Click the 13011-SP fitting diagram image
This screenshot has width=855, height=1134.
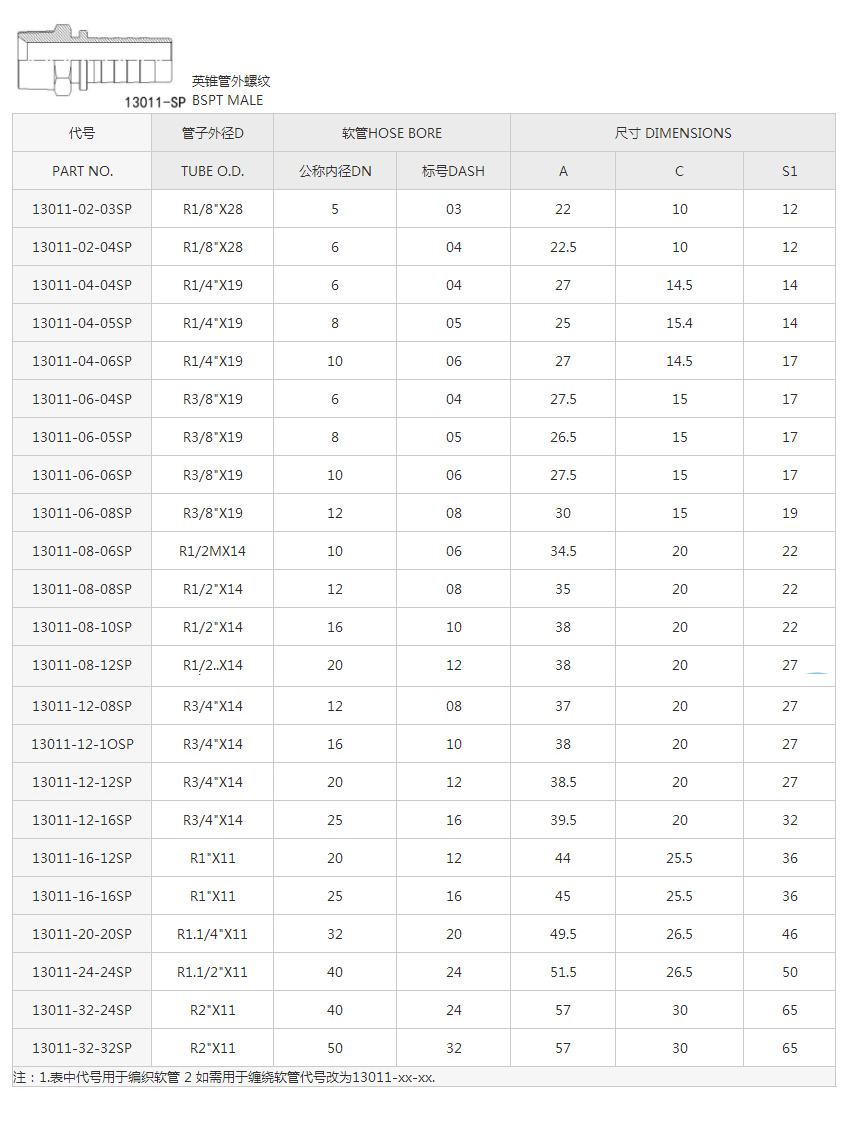[x=95, y=62]
